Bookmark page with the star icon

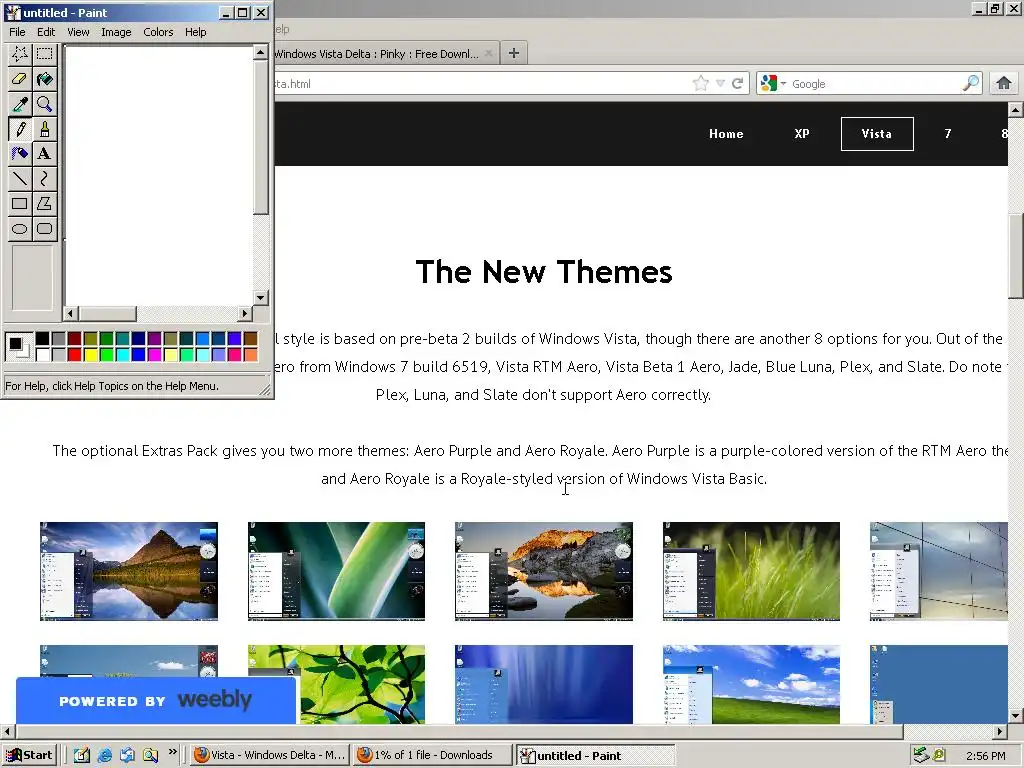(701, 83)
